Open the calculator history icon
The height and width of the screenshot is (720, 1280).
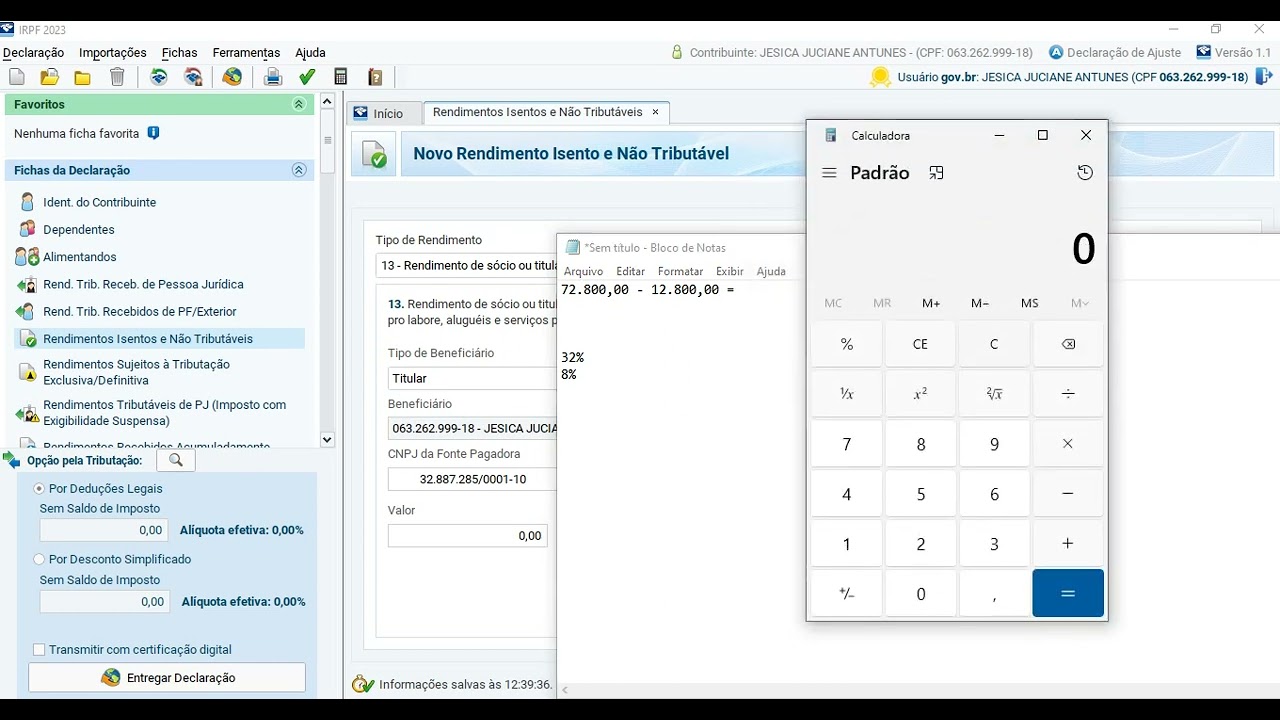click(1085, 173)
